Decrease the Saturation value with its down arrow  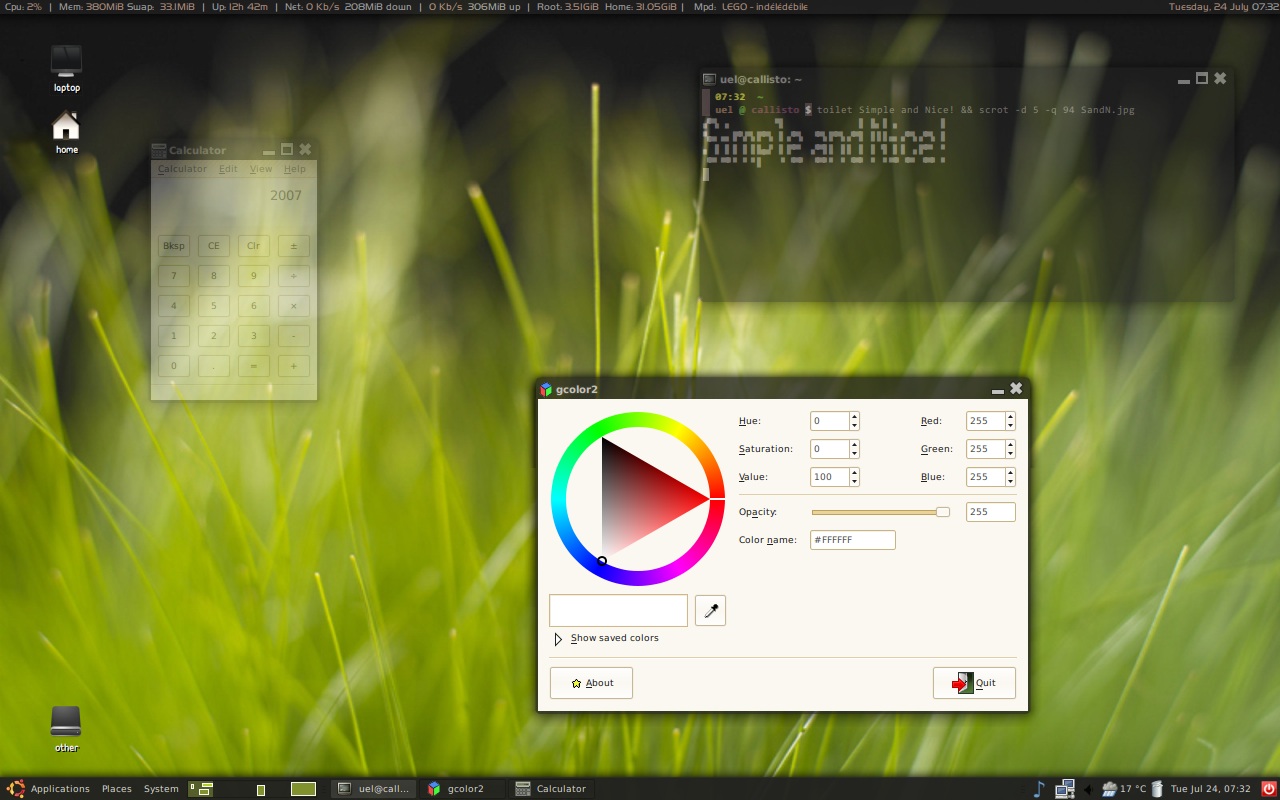pos(854,454)
